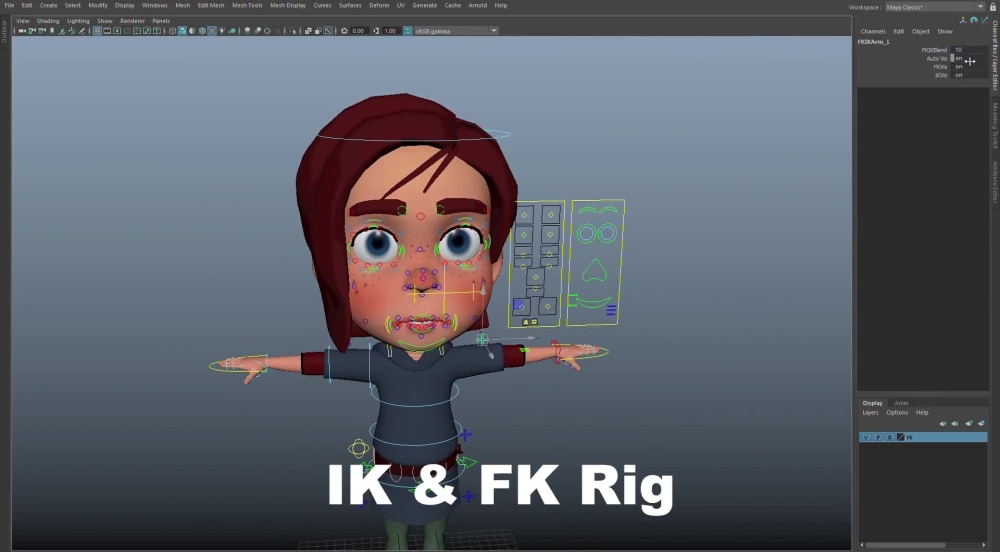Open the Arnold menu
Viewport: 1000px width, 552px height.
(x=478, y=5)
